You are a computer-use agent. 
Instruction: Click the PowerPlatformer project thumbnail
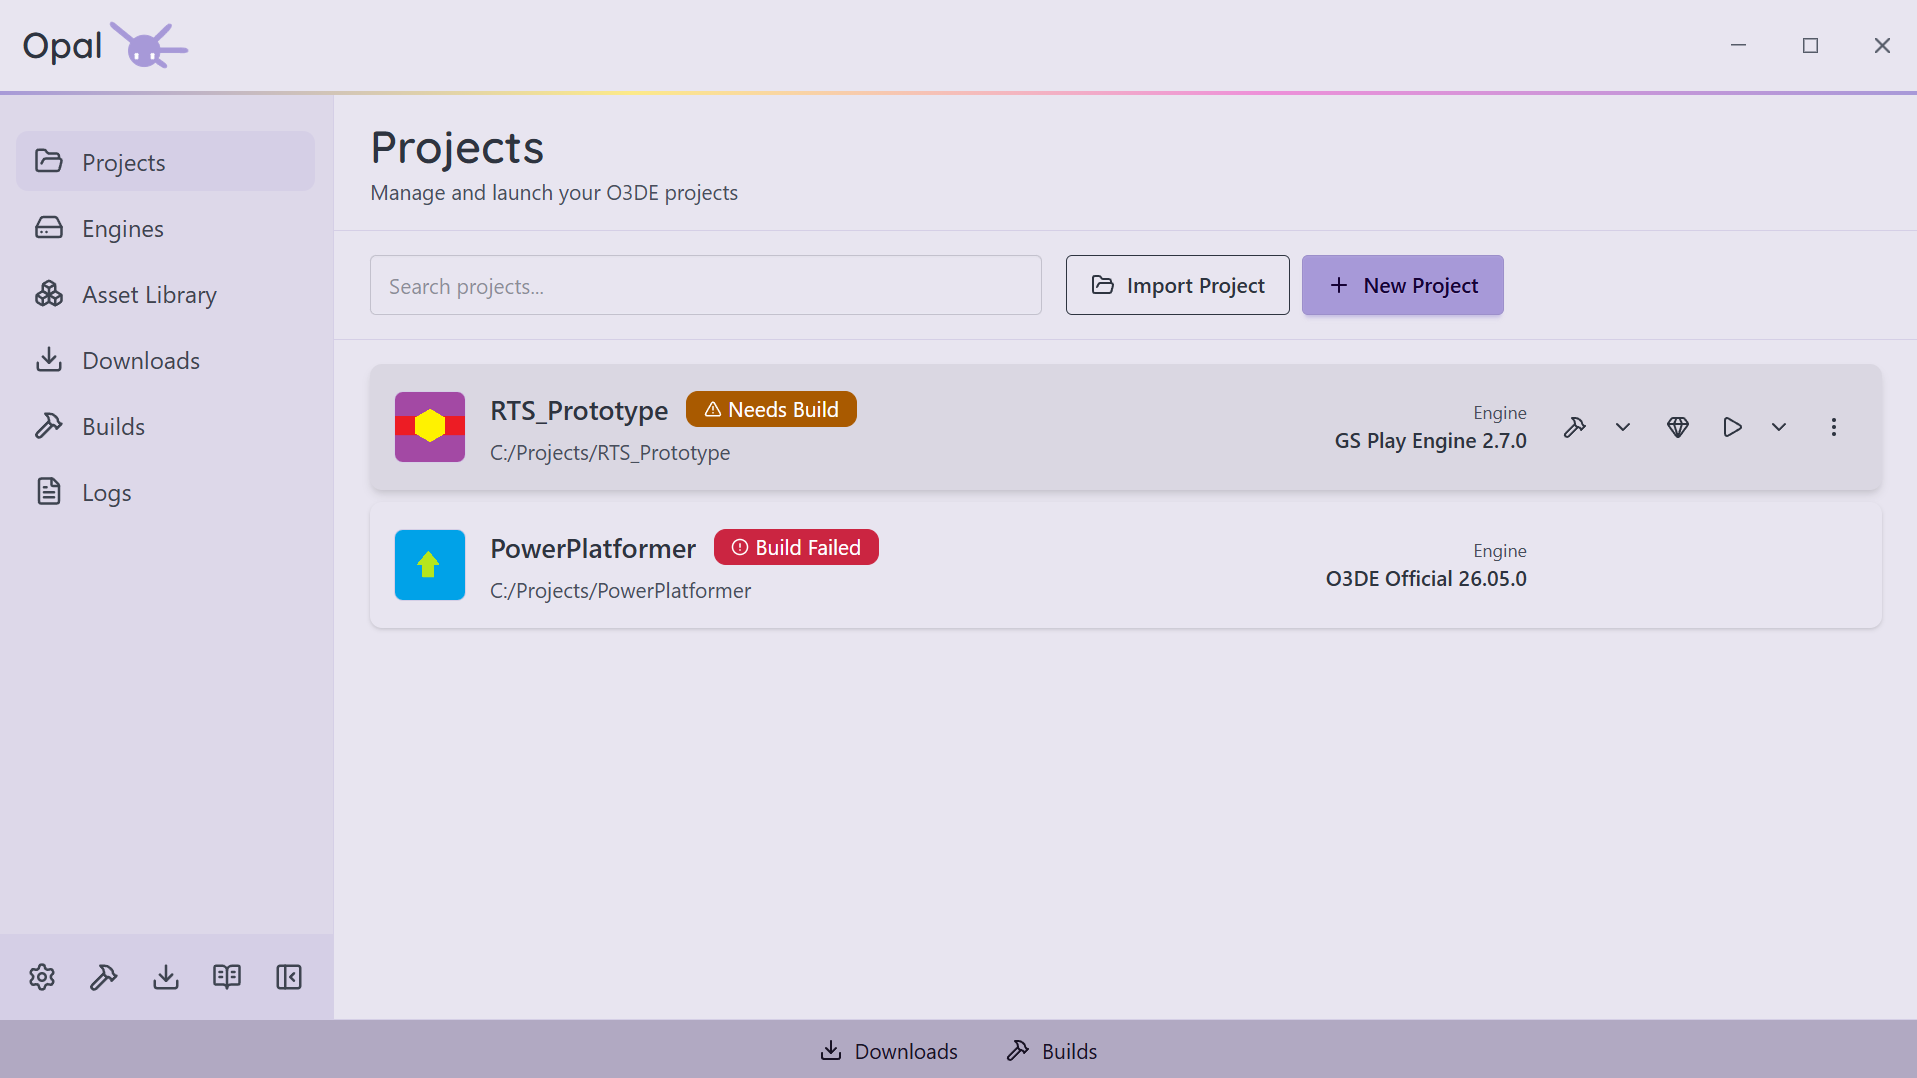click(430, 565)
